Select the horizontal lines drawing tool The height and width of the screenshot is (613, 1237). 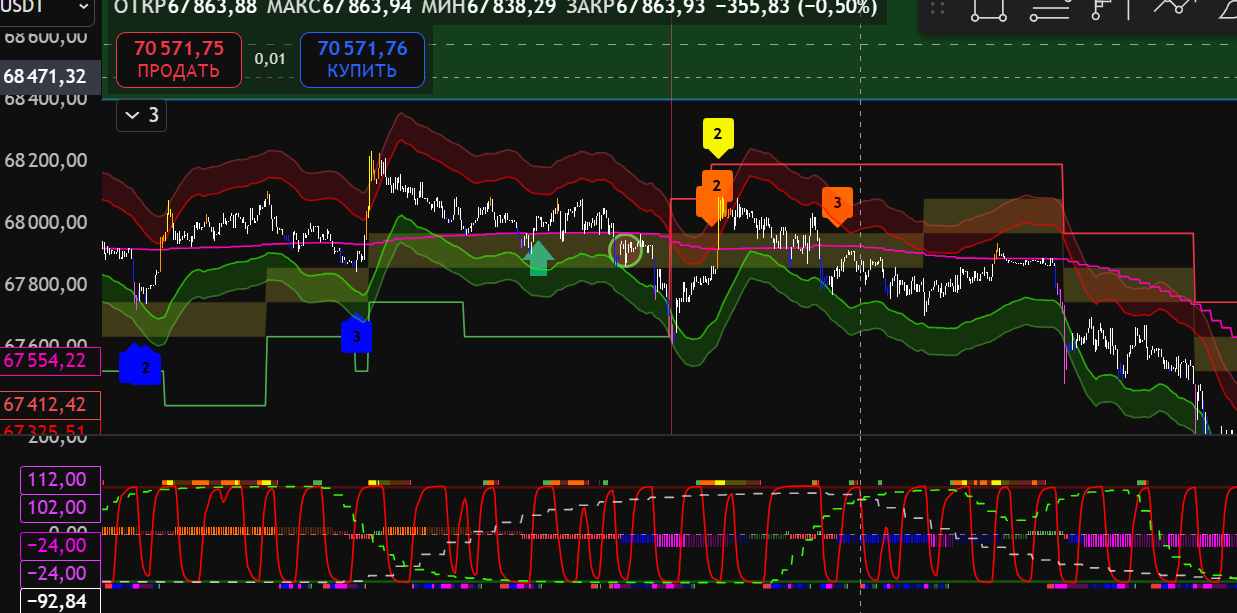point(1049,10)
